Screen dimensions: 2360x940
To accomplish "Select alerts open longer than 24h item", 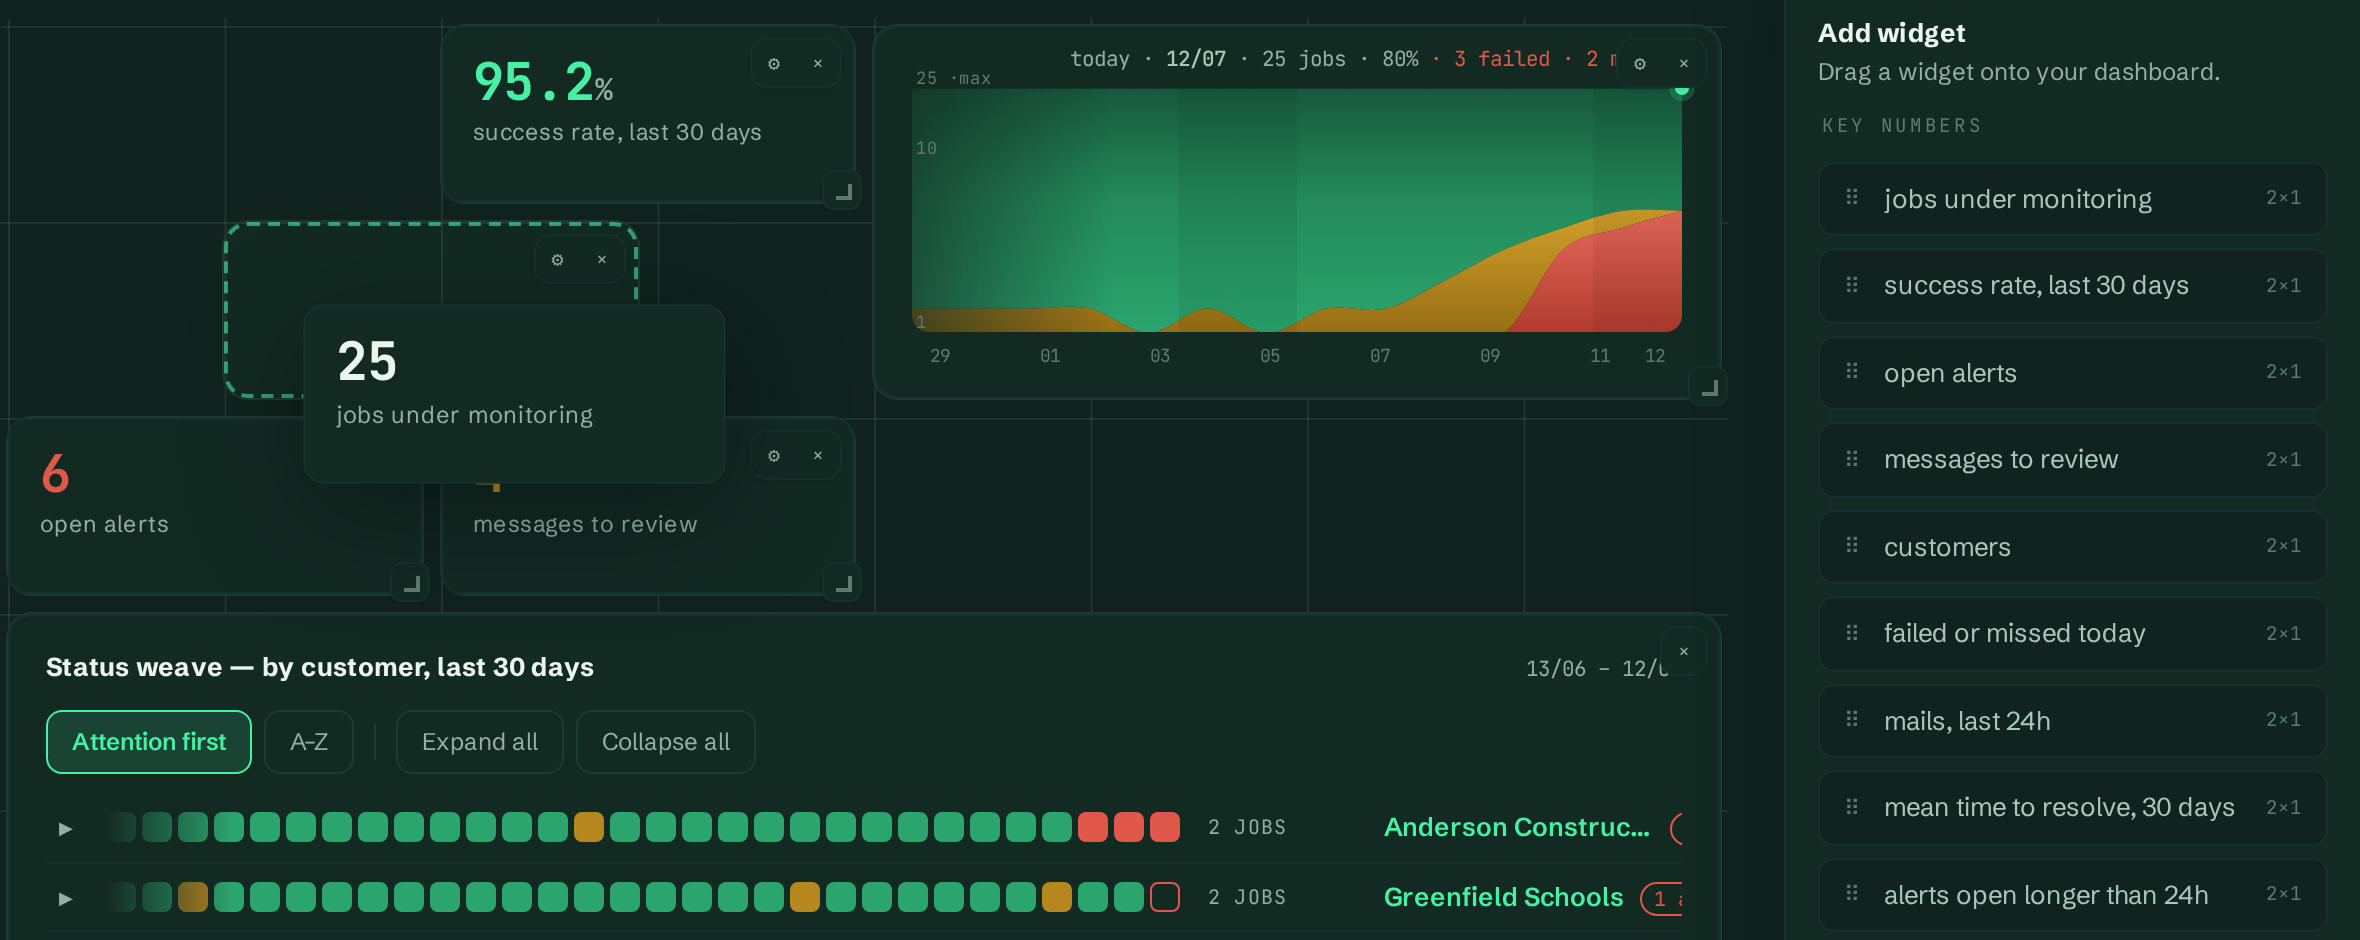I will point(2072,895).
